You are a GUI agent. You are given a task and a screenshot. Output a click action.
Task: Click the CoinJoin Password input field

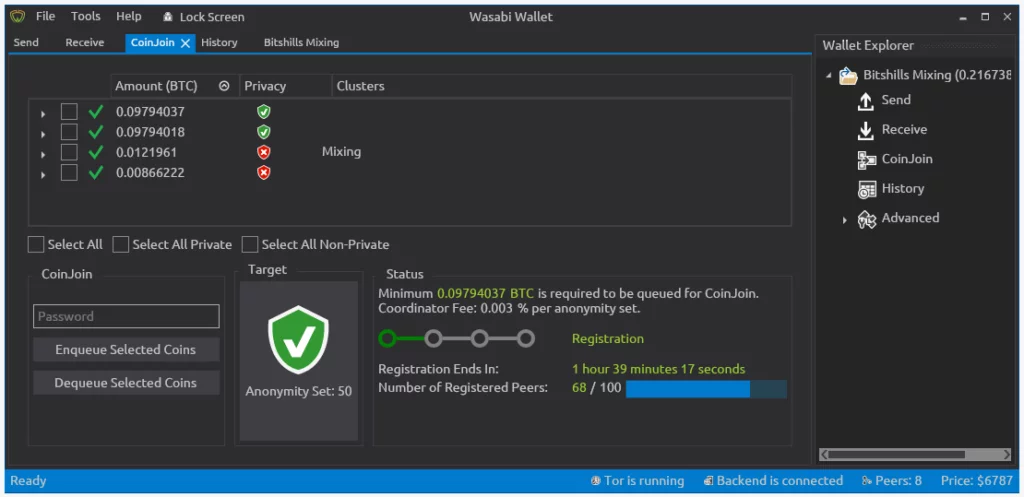(x=126, y=316)
